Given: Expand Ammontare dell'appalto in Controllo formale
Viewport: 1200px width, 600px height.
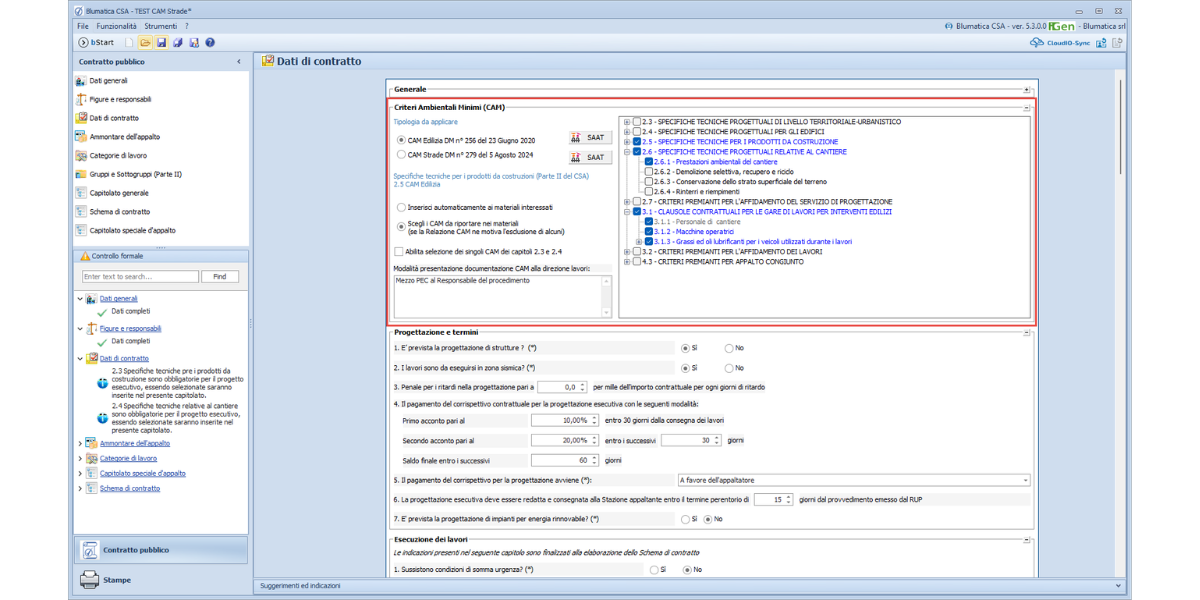Looking at the screenshot, I should click(81, 443).
